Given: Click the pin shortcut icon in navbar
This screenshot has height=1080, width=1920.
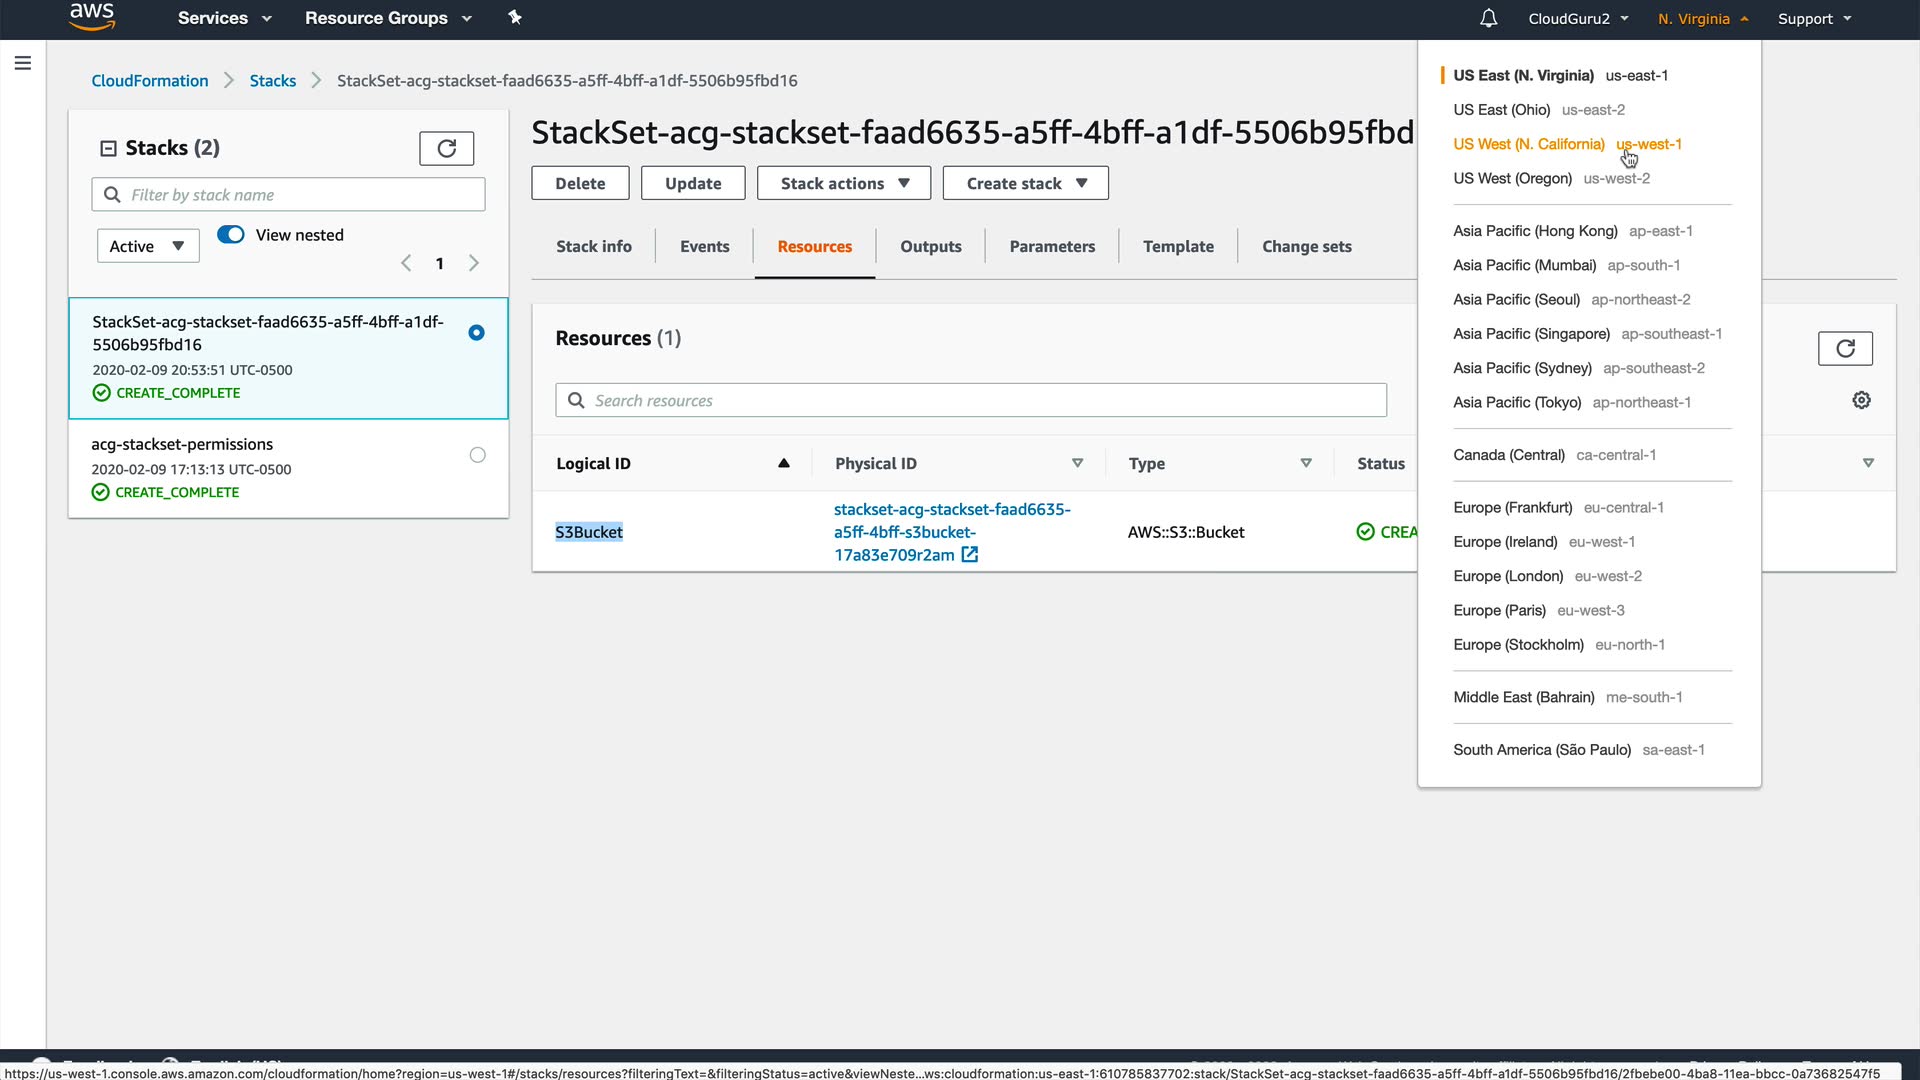Looking at the screenshot, I should (515, 17).
